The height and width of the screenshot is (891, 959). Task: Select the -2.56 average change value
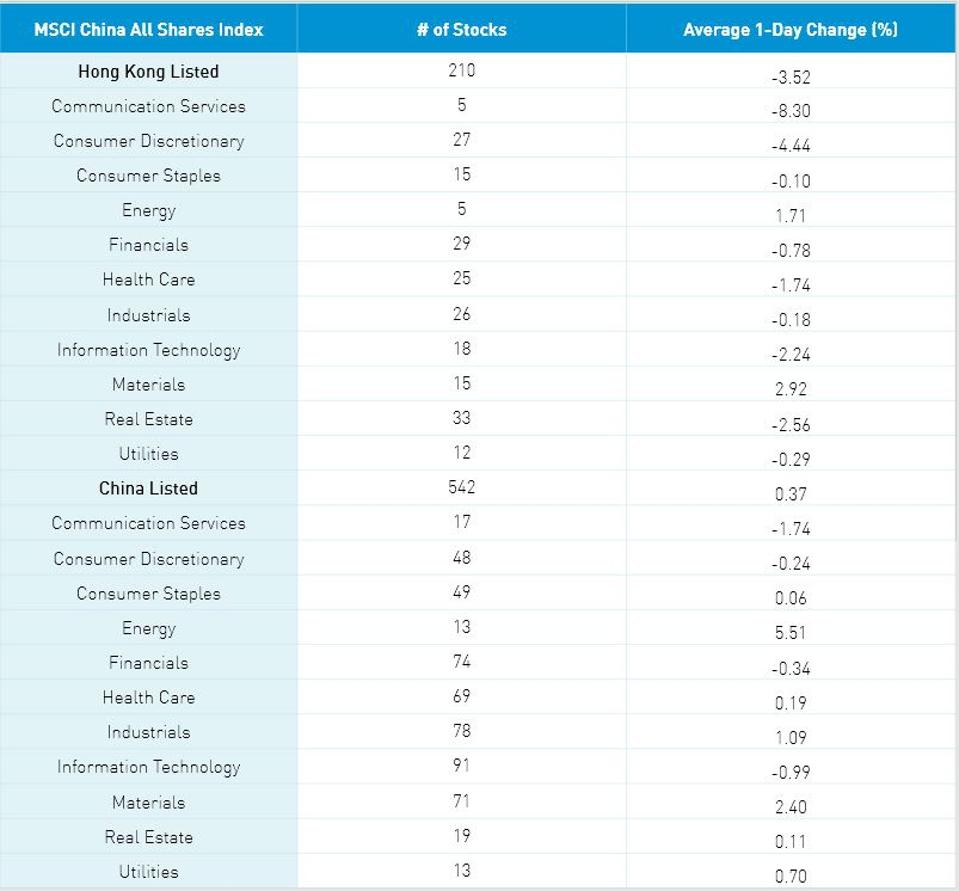(790, 424)
